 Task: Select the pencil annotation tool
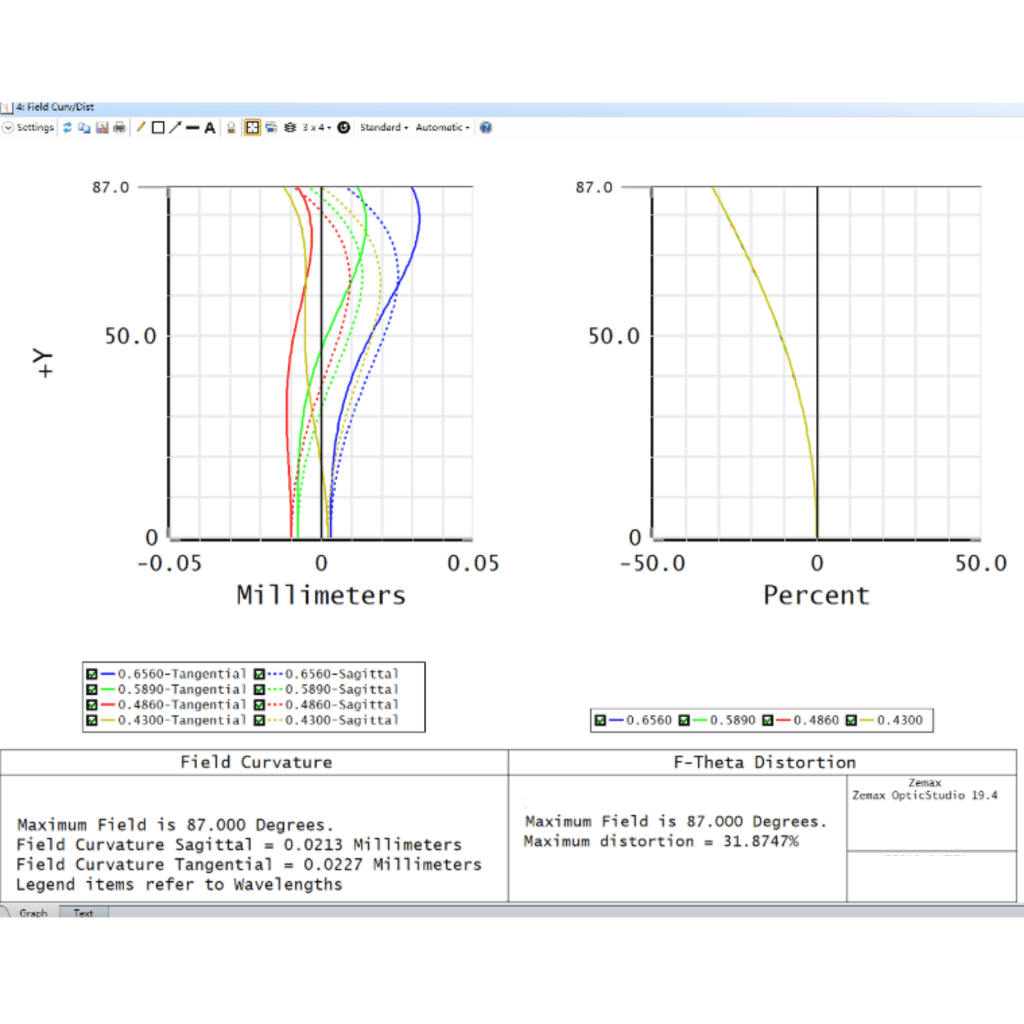click(141, 128)
